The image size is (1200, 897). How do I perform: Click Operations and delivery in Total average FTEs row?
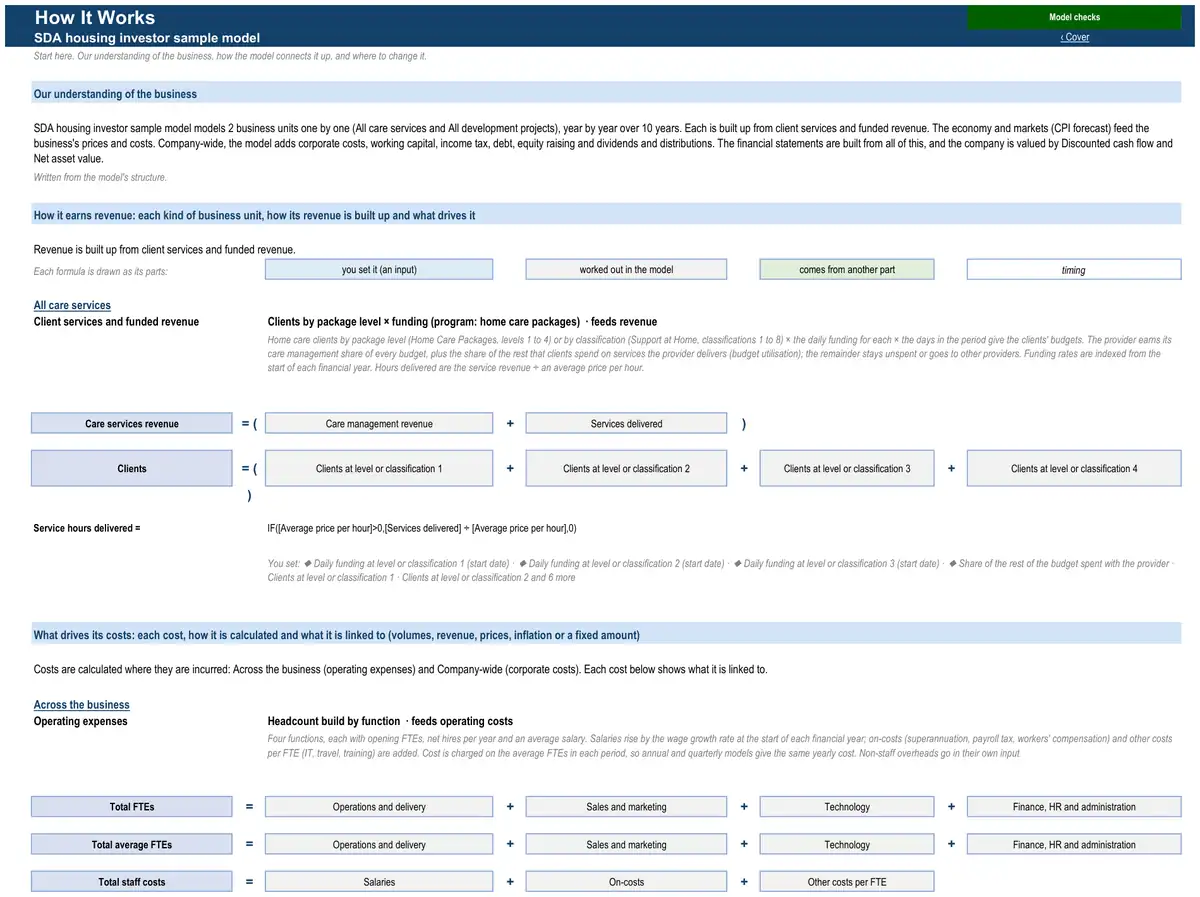point(379,845)
